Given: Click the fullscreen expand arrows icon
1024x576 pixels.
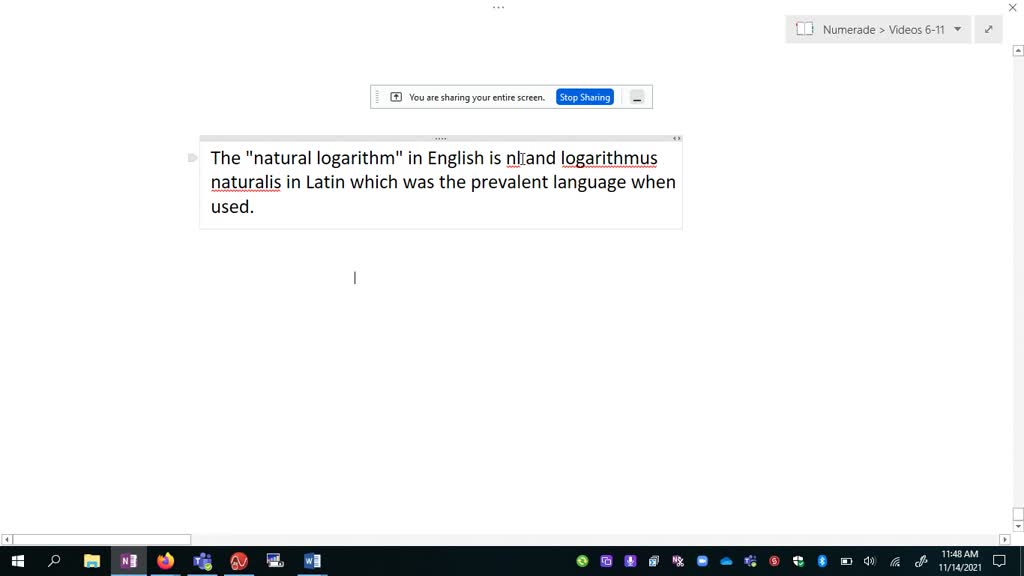Looking at the screenshot, I should click(988, 29).
